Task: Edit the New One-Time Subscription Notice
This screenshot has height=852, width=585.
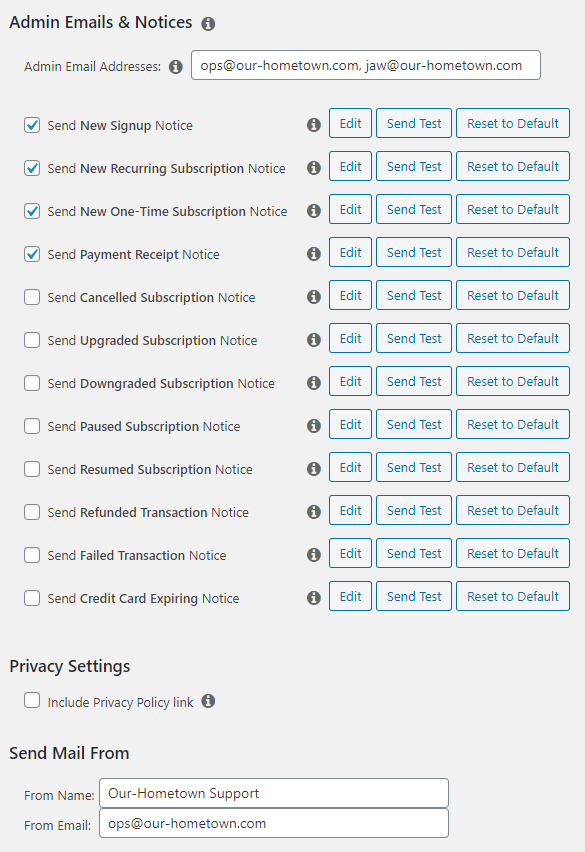Action: pos(350,209)
